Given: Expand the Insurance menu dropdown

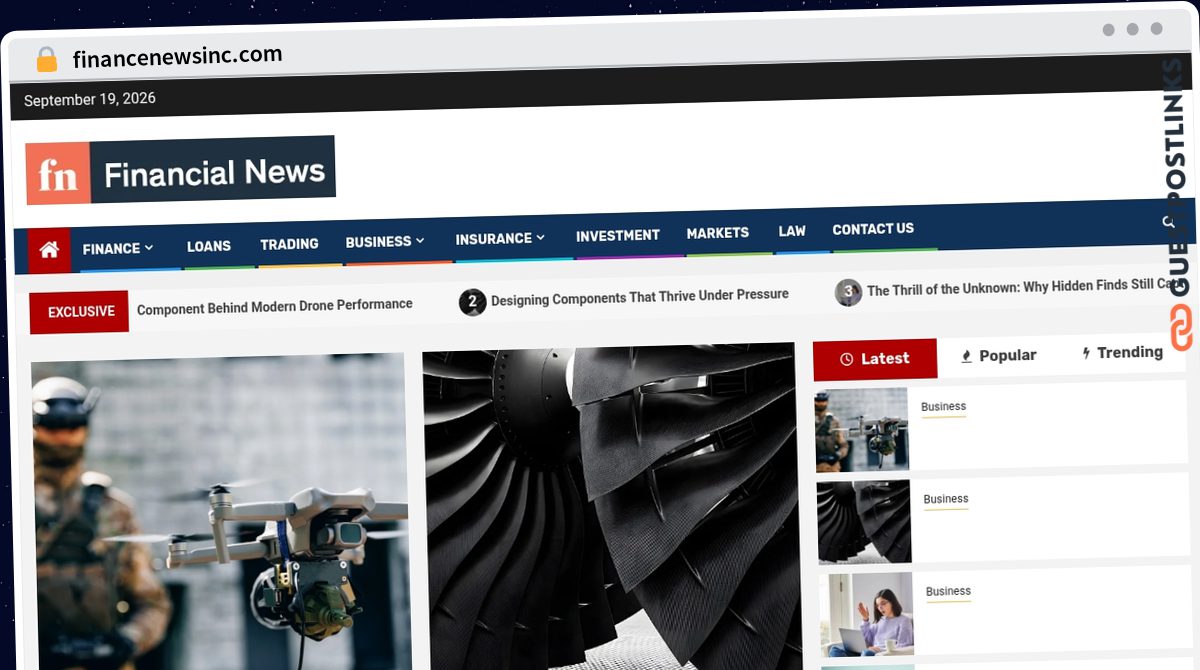Looking at the screenshot, I should click(500, 238).
